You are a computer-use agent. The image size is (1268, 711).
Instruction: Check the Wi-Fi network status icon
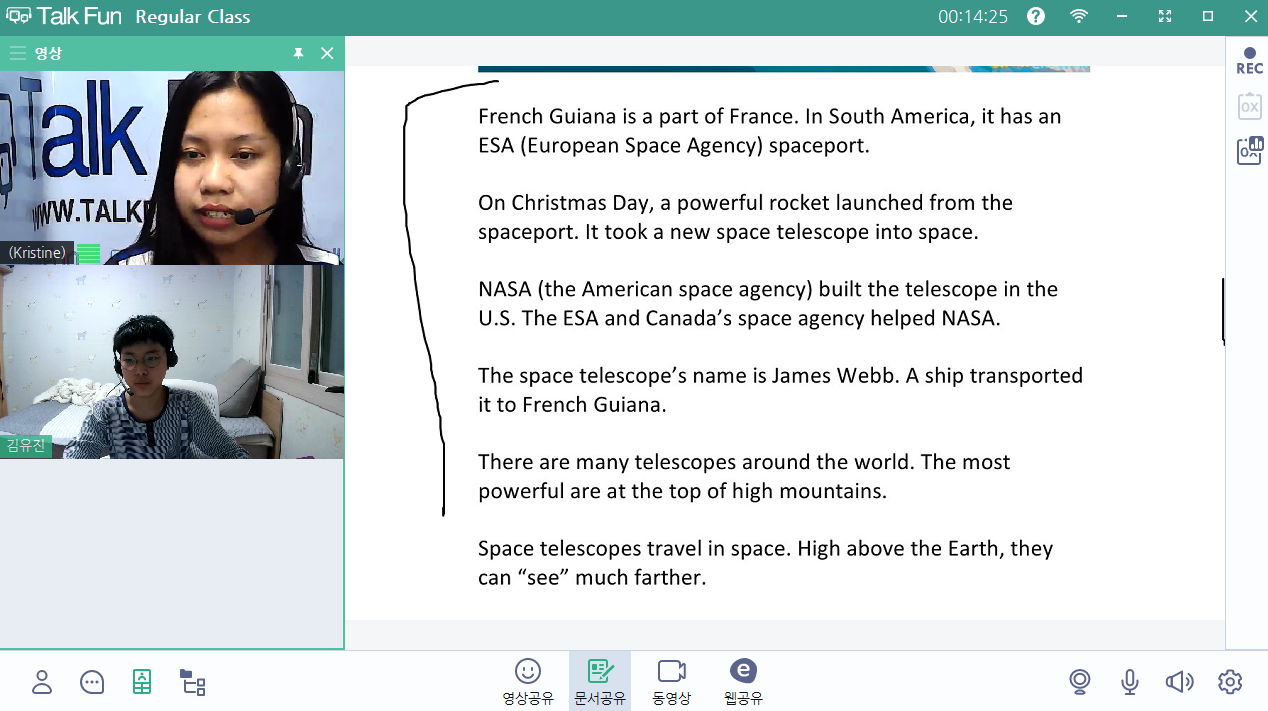click(x=1078, y=17)
